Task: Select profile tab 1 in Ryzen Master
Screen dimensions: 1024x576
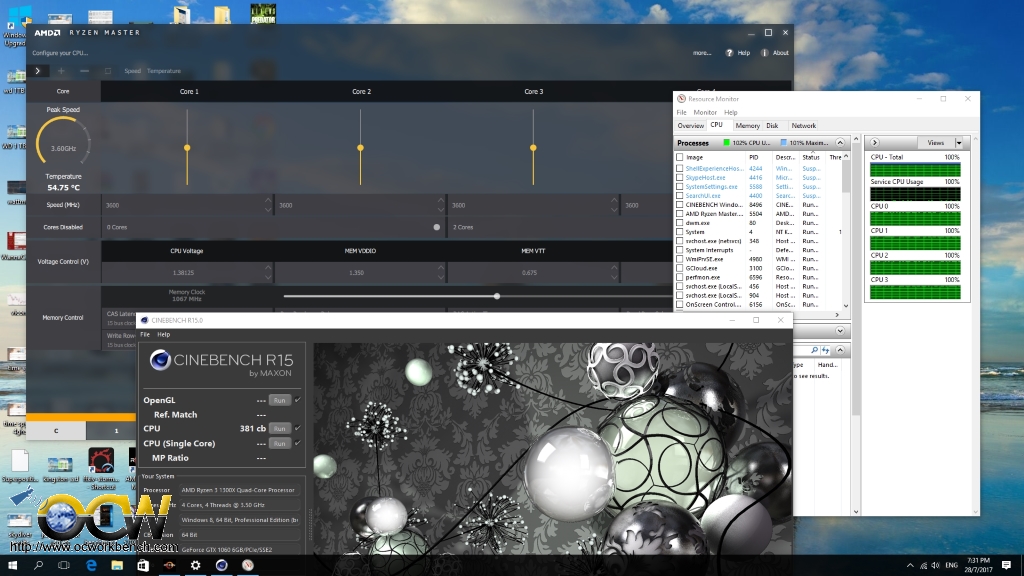Action: point(116,430)
